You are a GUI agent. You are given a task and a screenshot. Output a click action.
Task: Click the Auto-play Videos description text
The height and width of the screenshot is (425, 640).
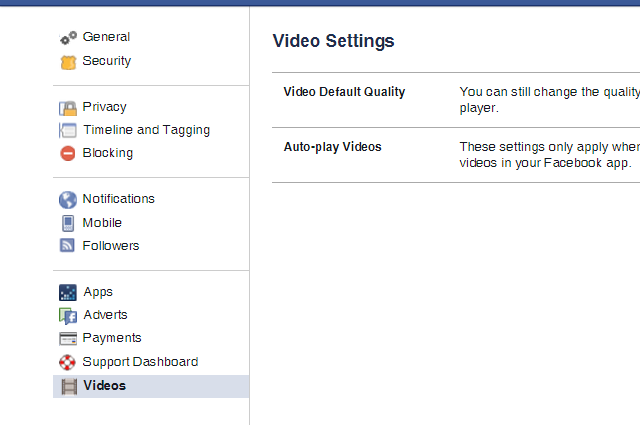coord(548,155)
